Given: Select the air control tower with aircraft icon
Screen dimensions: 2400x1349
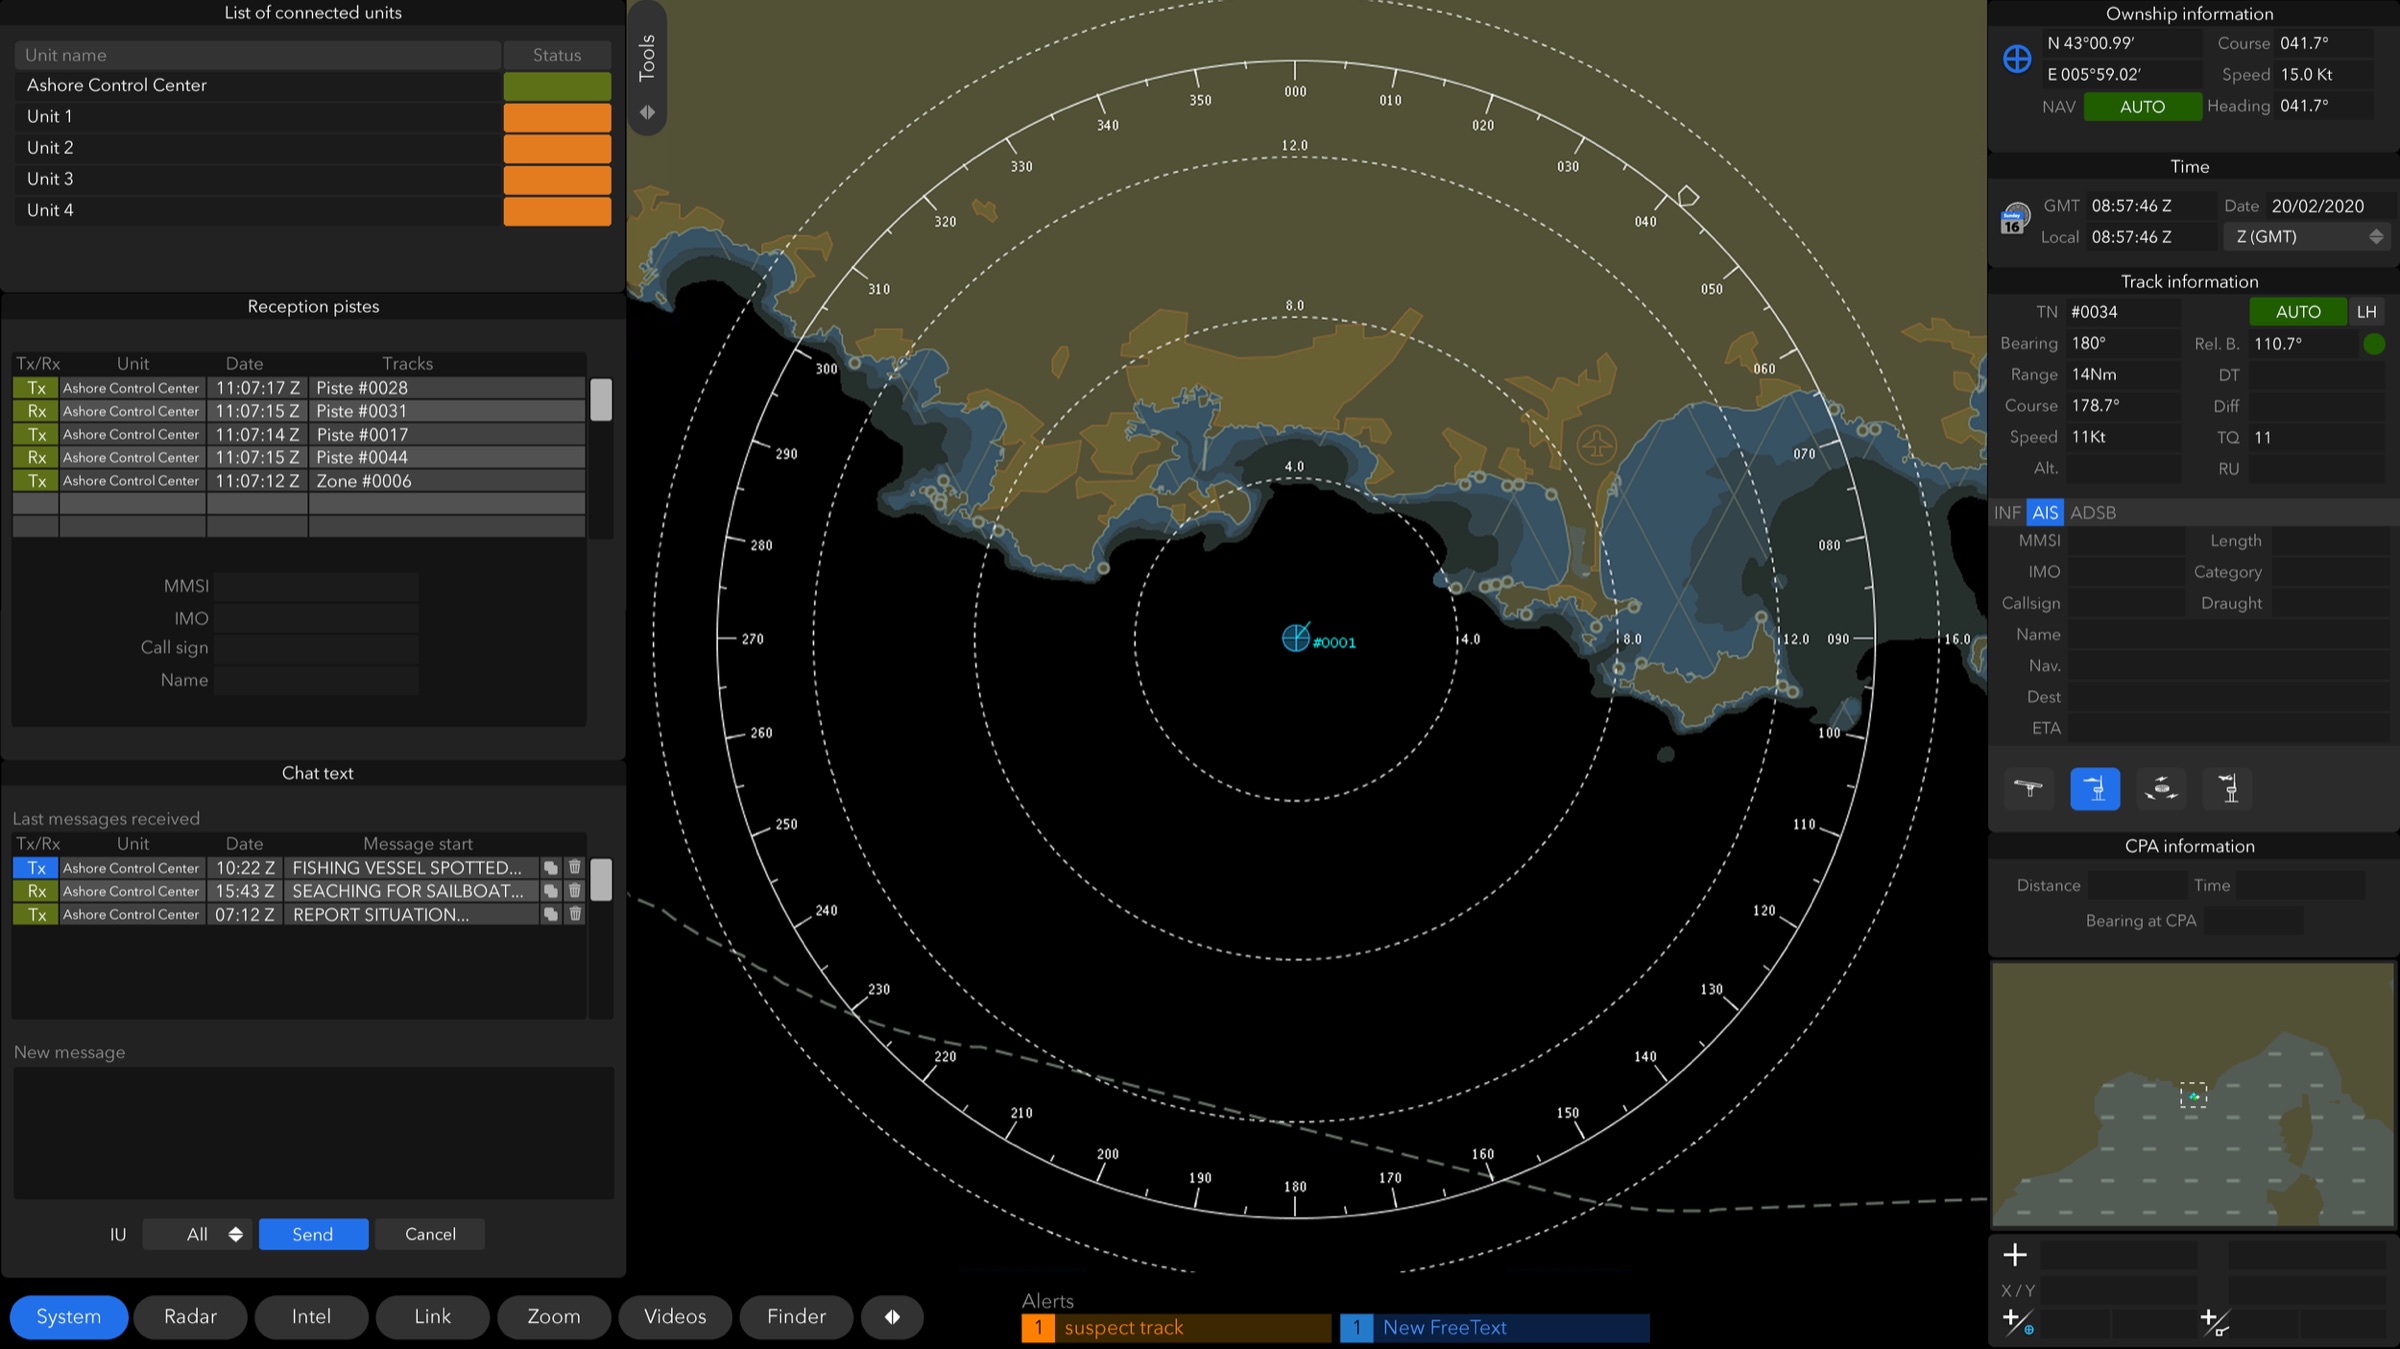Looking at the screenshot, I should coord(2227,789).
